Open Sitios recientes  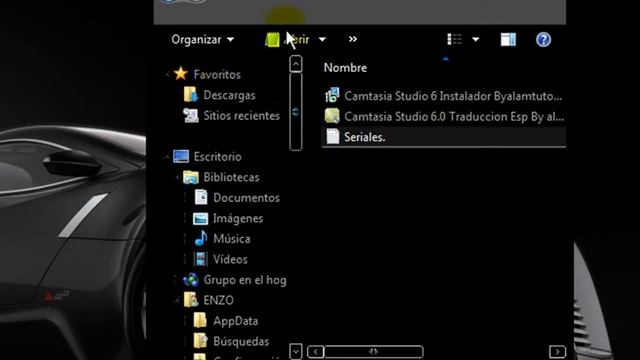point(242,116)
